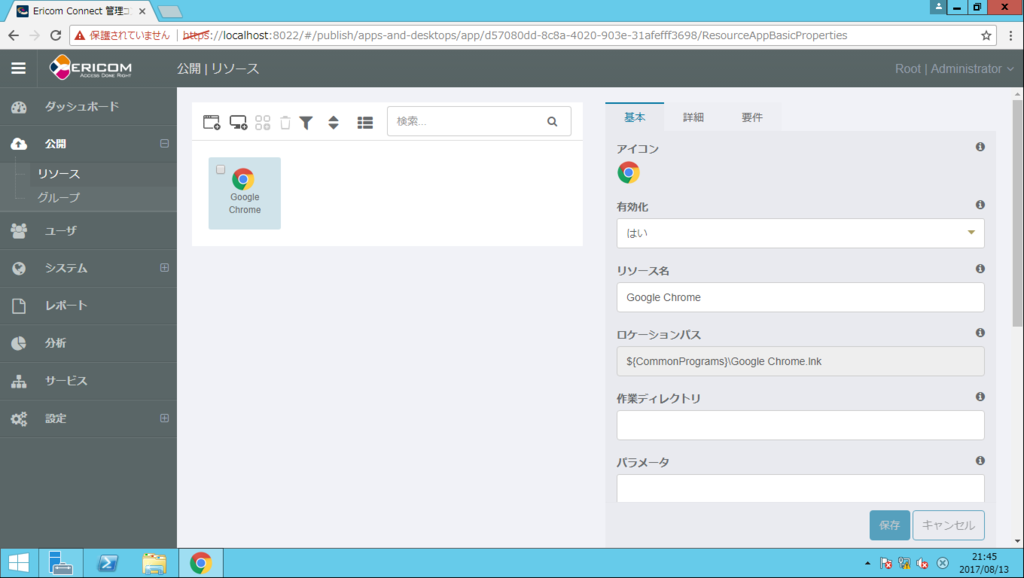Viewport: 1024px width, 578px height.
Task: Switch to the 基本 tab
Action: coord(634,118)
